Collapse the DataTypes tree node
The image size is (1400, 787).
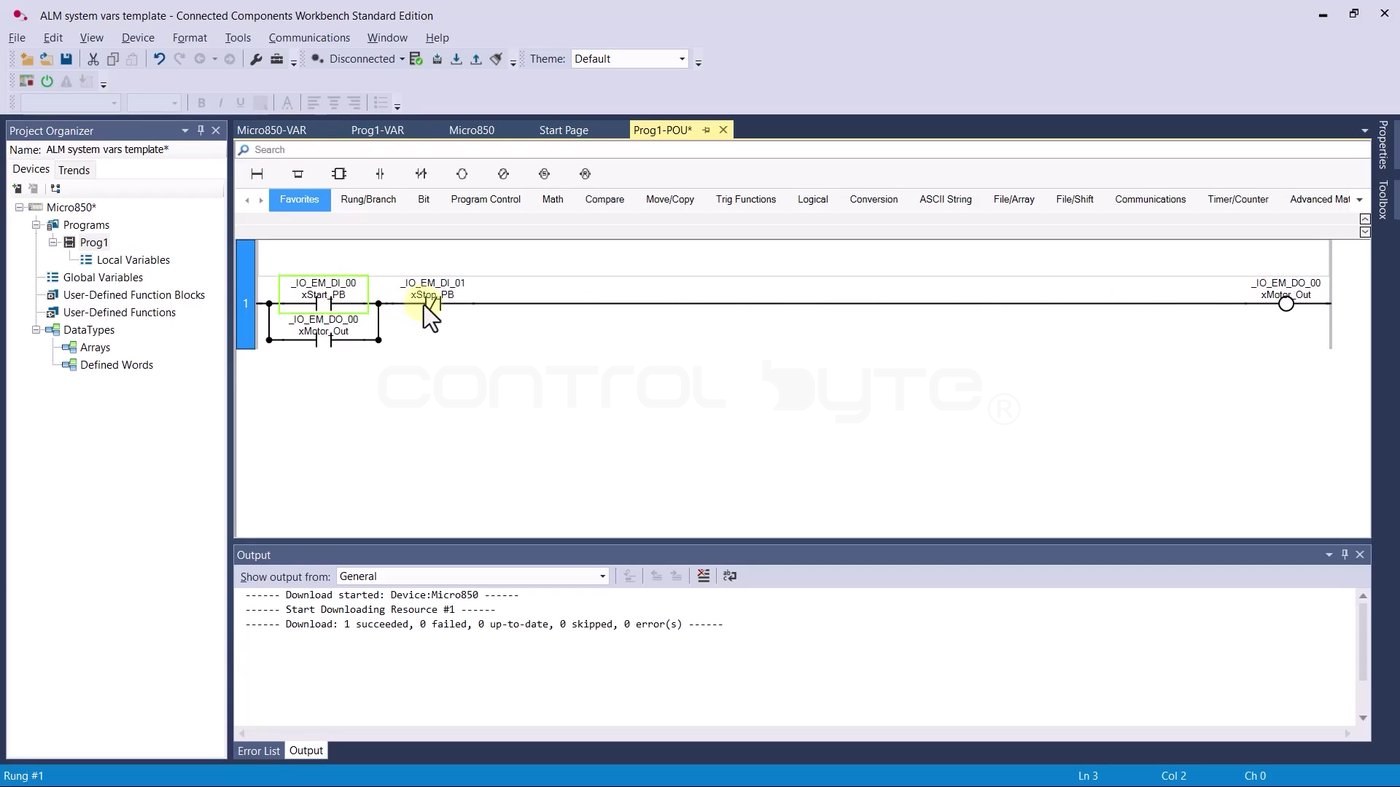click(36, 330)
